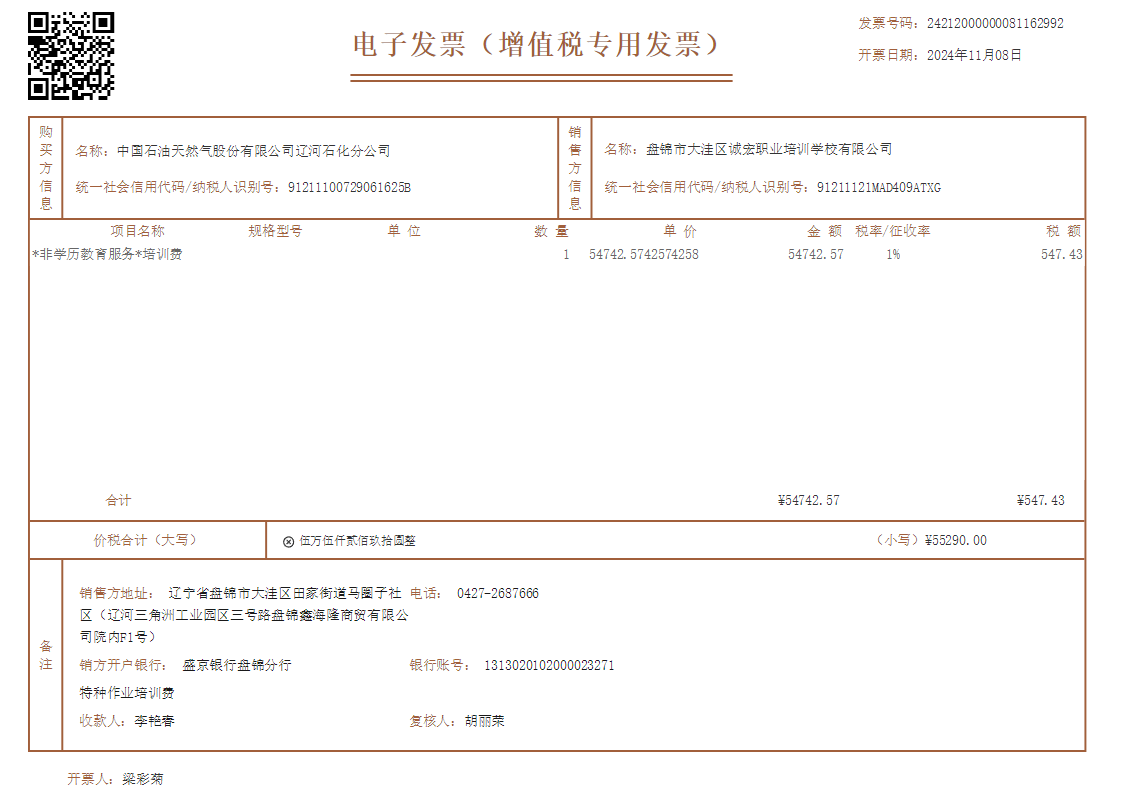Click the 税率/征收率 column header
The height and width of the screenshot is (806, 1132).
tap(892, 231)
